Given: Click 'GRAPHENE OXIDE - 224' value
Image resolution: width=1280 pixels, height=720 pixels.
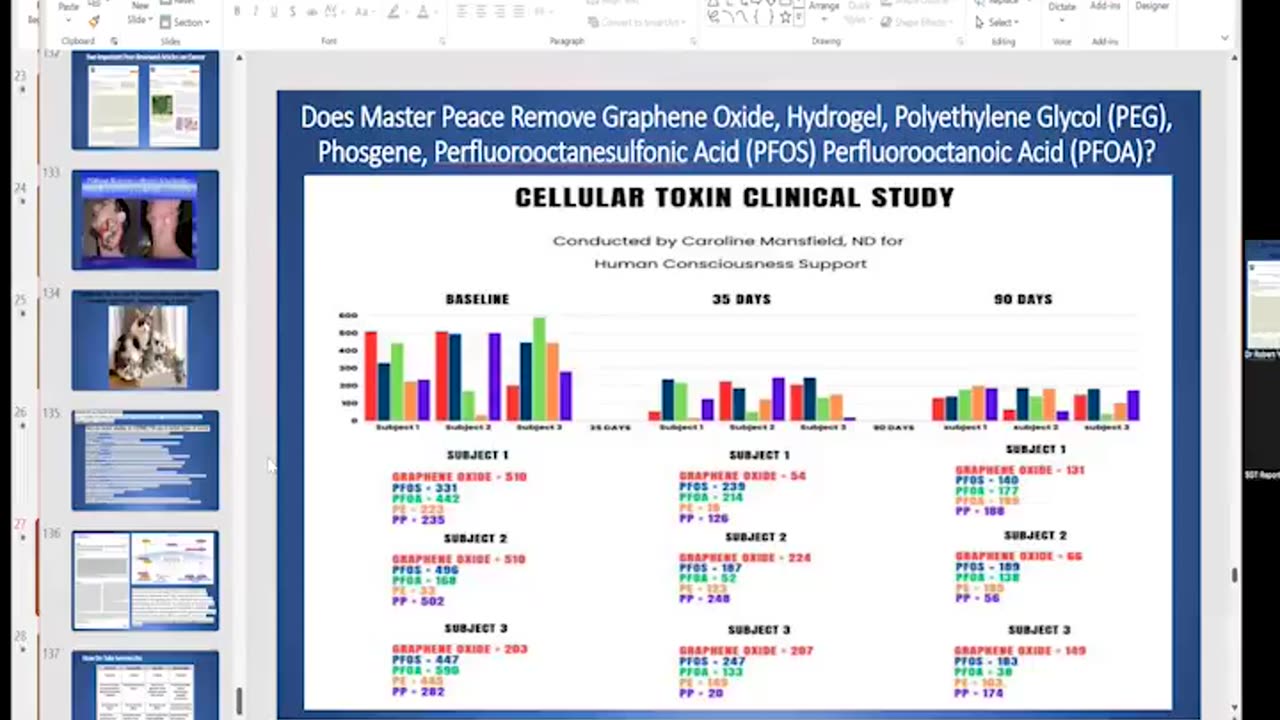Looking at the screenshot, I should [745, 558].
